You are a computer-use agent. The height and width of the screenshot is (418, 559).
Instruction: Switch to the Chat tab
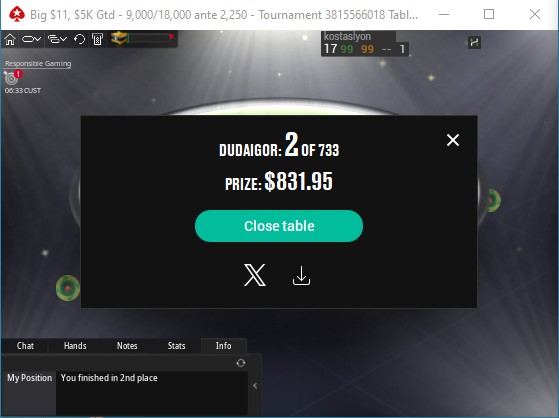25,346
